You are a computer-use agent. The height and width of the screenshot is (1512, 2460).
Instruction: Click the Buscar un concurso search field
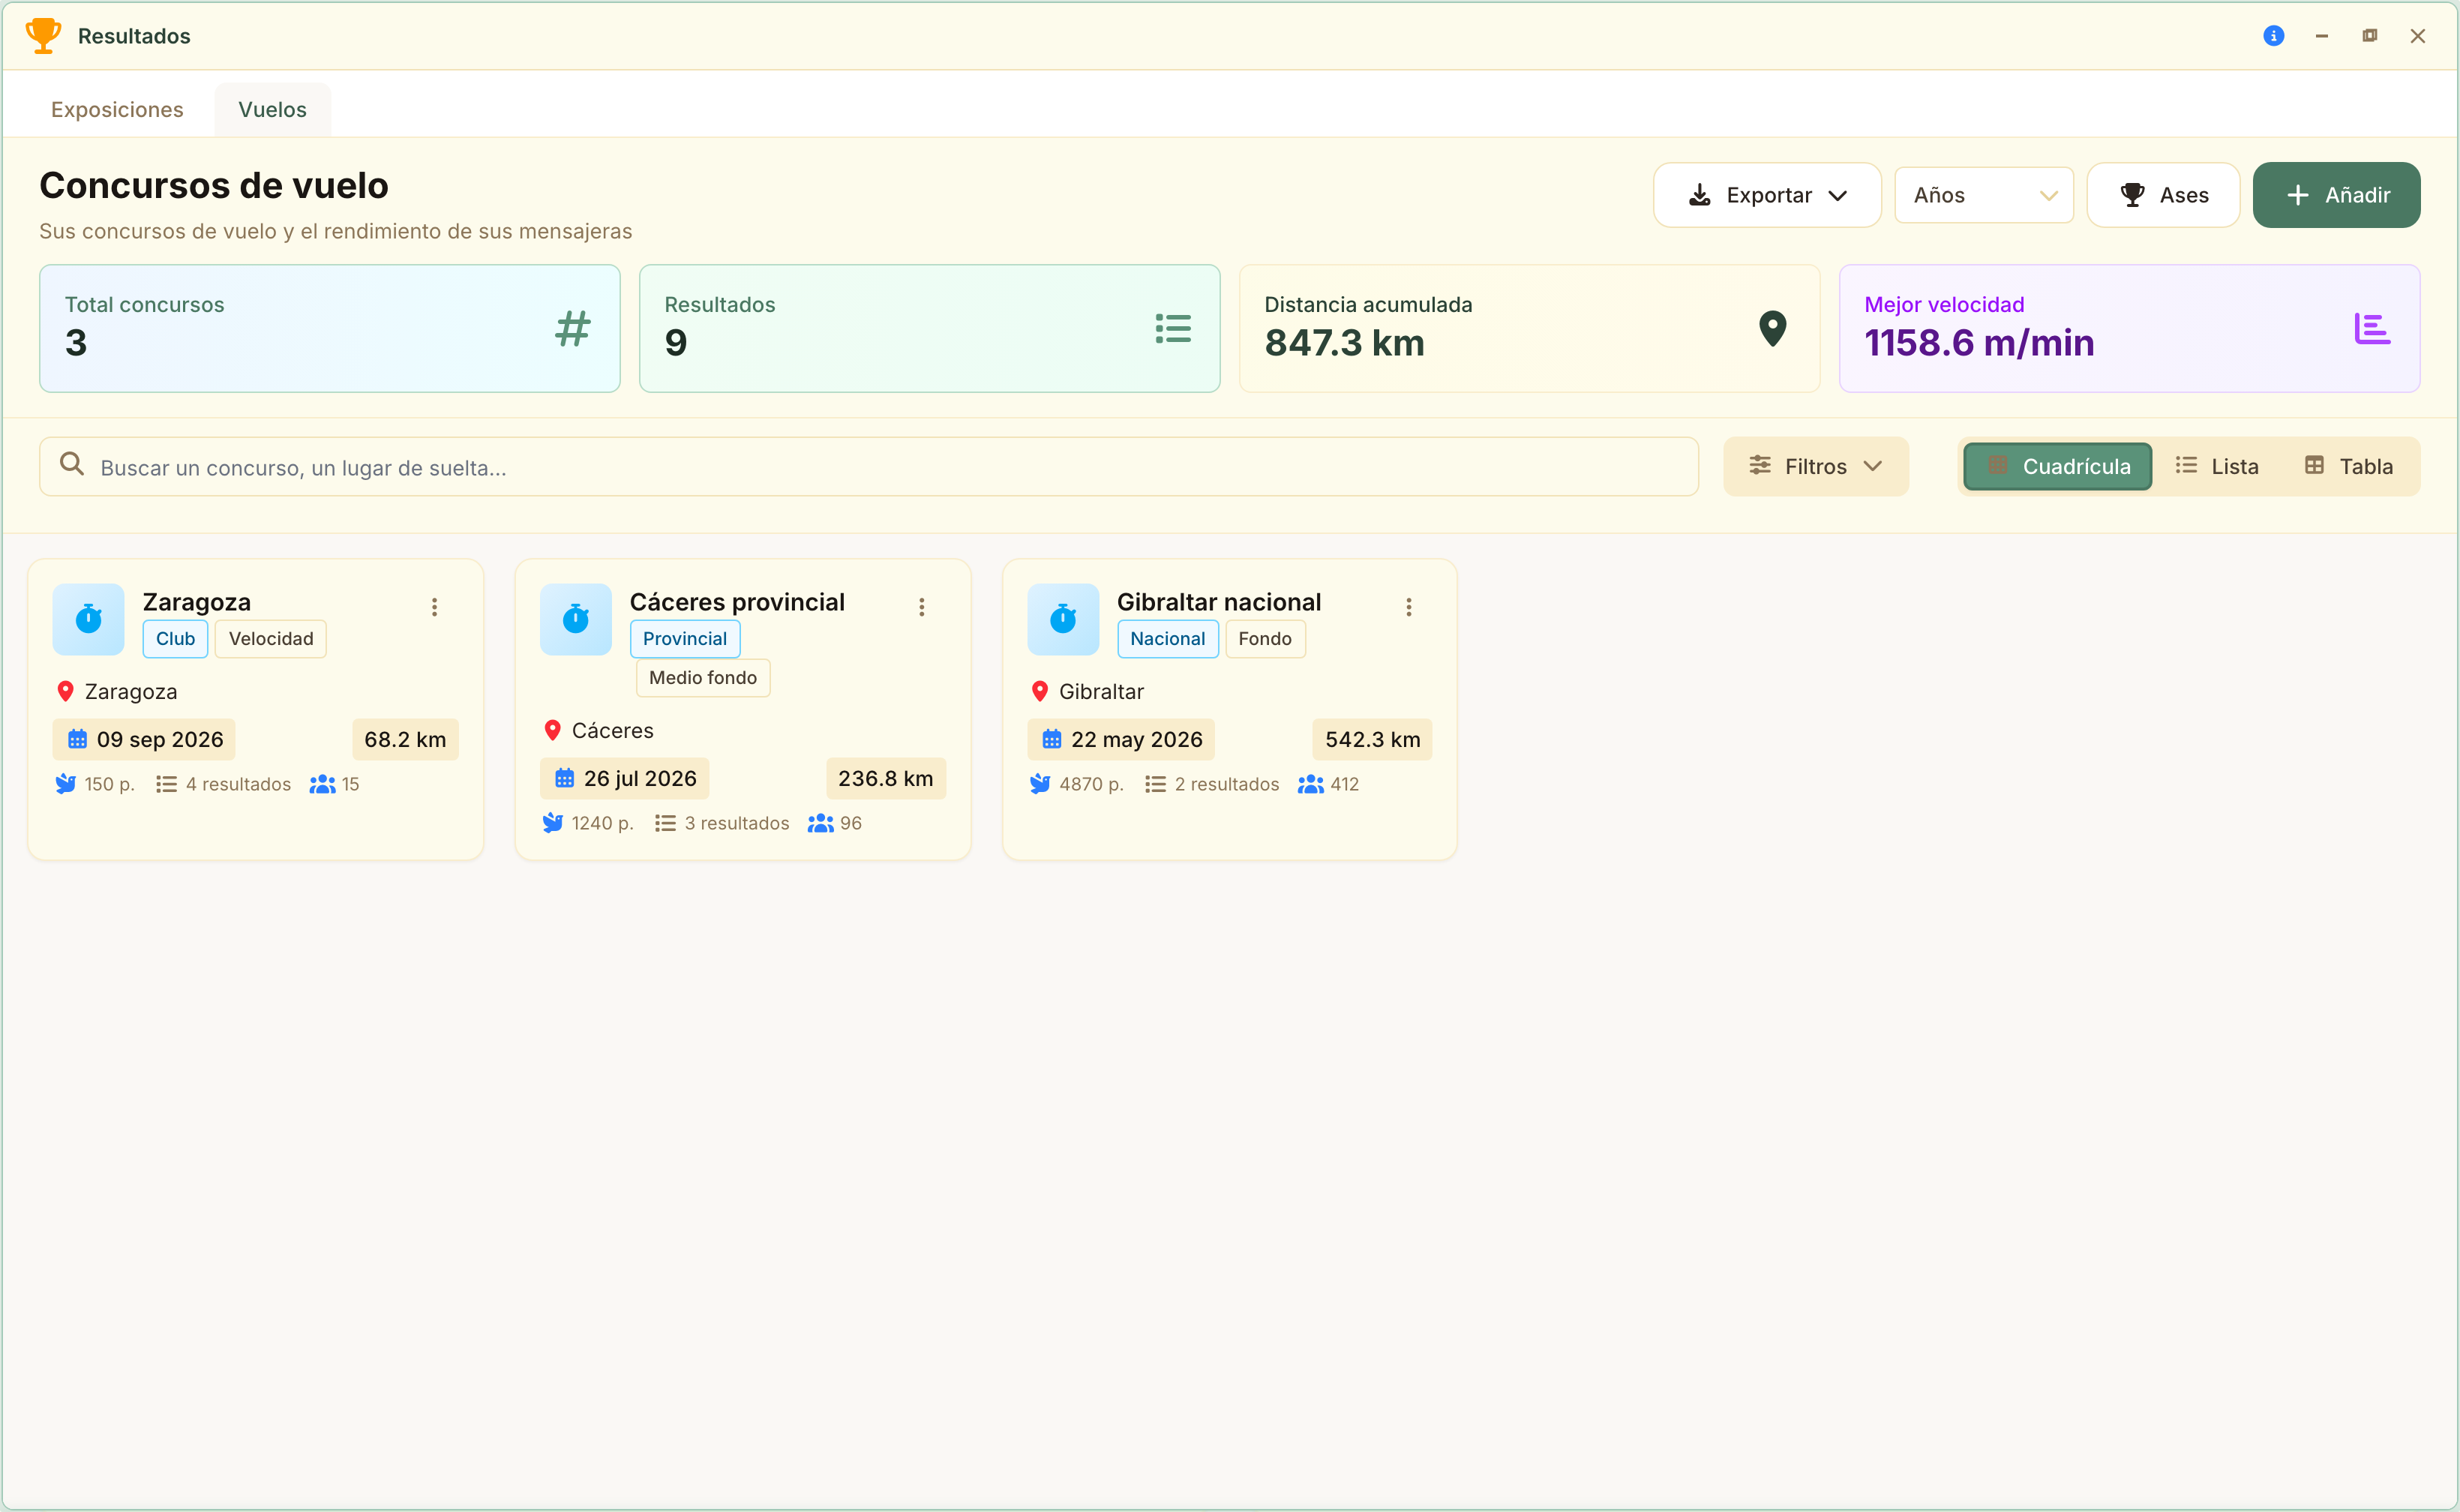[869, 466]
